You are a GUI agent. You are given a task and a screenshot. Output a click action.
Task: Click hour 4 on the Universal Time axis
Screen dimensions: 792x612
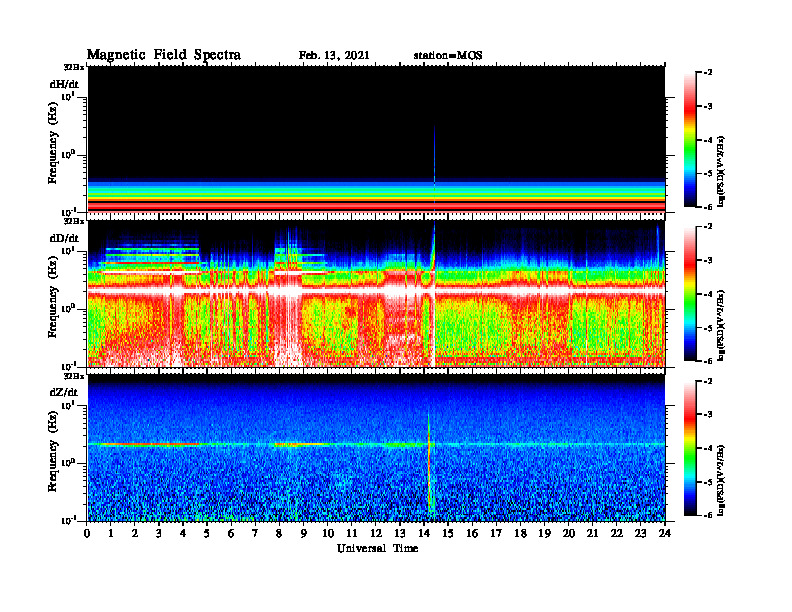[183, 533]
